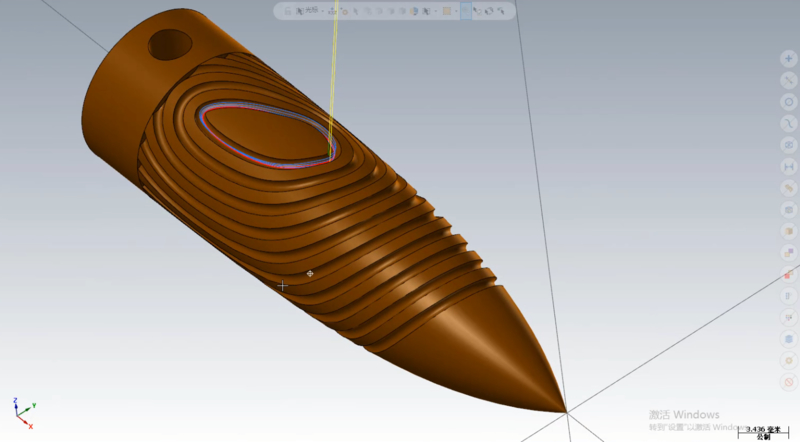The width and height of the screenshot is (800, 442).
Task: Click the arrow-with-circle select icon
Action: click(478, 11)
